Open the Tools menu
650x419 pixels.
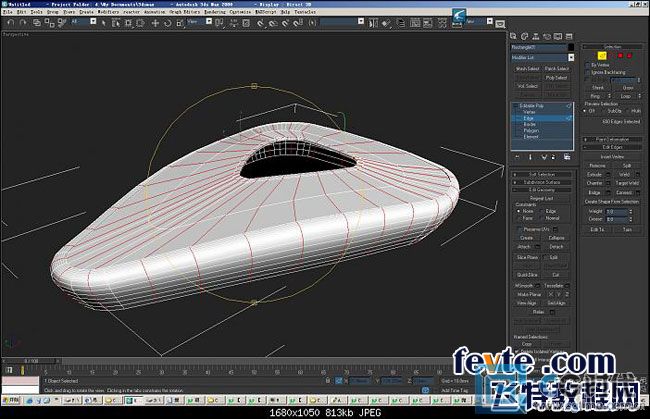point(36,12)
